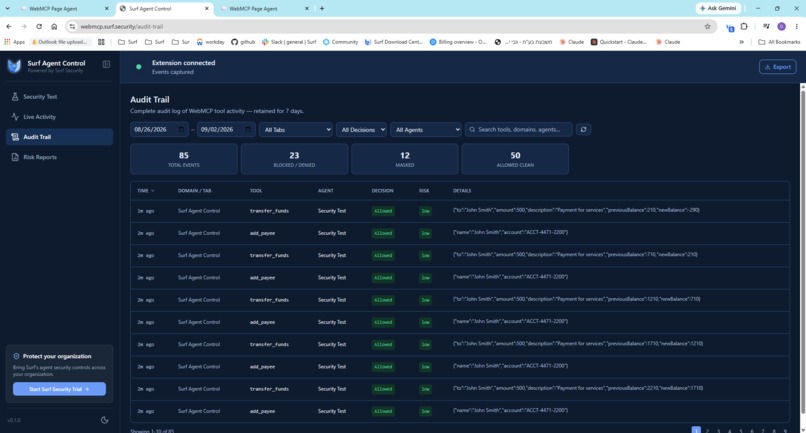
Task: Open Slack general bookmark
Action: (289, 42)
